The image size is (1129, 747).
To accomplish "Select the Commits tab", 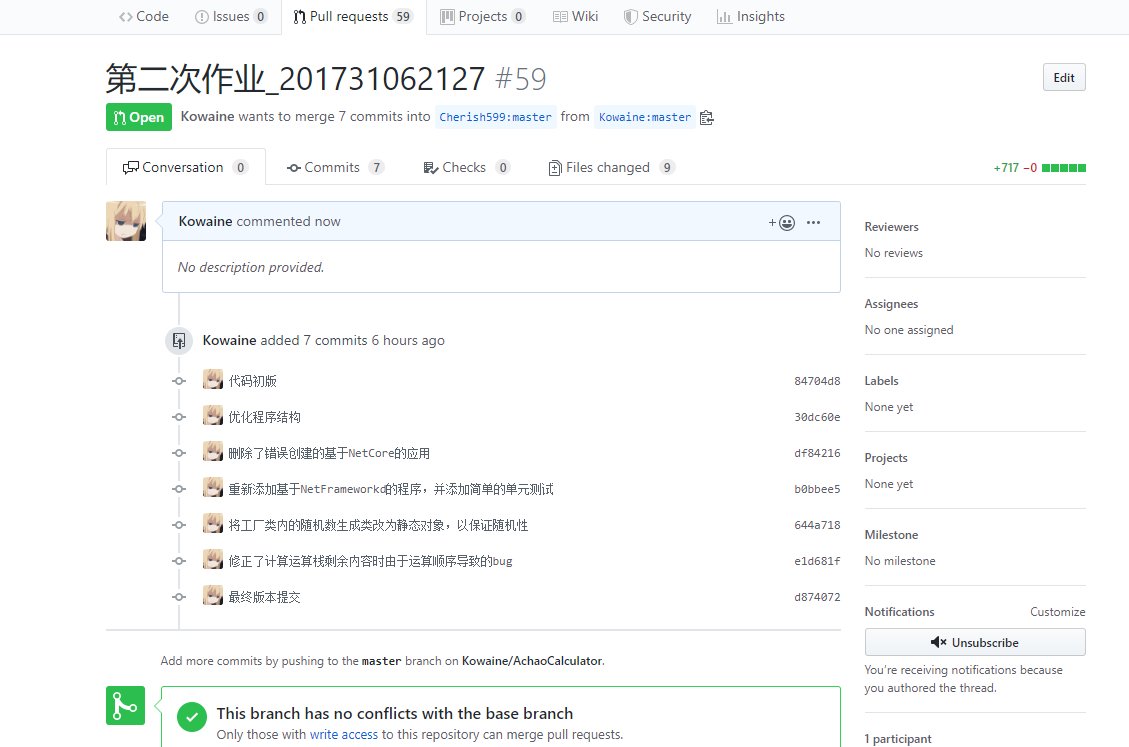I will pyautogui.click(x=335, y=167).
